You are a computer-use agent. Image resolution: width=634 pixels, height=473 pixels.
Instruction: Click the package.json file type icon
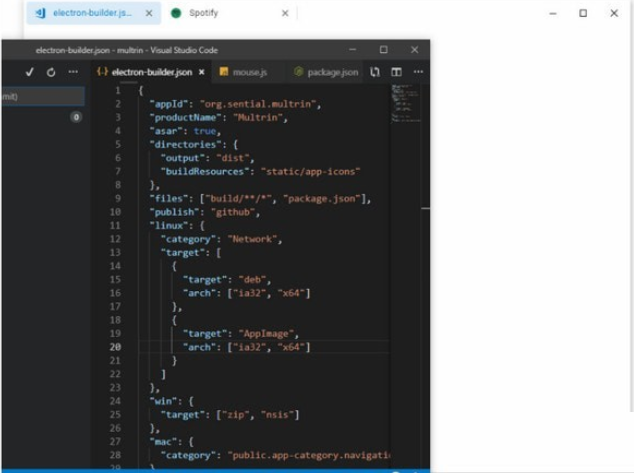[299, 72]
